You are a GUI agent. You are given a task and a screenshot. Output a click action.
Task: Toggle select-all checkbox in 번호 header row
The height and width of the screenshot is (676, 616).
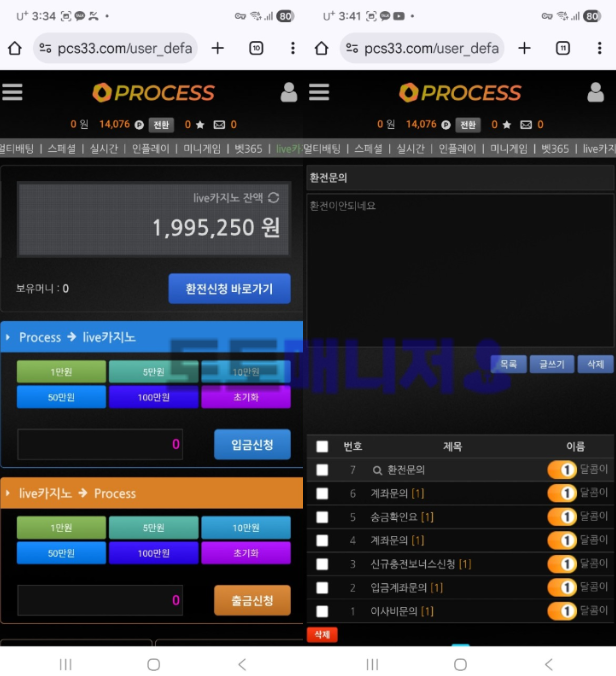(322, 447)
